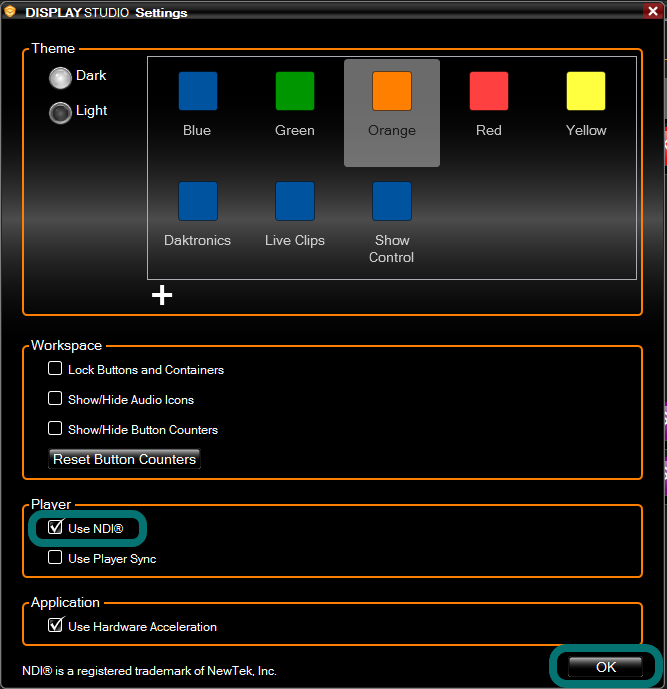Switch to the Light theme option

(x=61, y=112)
